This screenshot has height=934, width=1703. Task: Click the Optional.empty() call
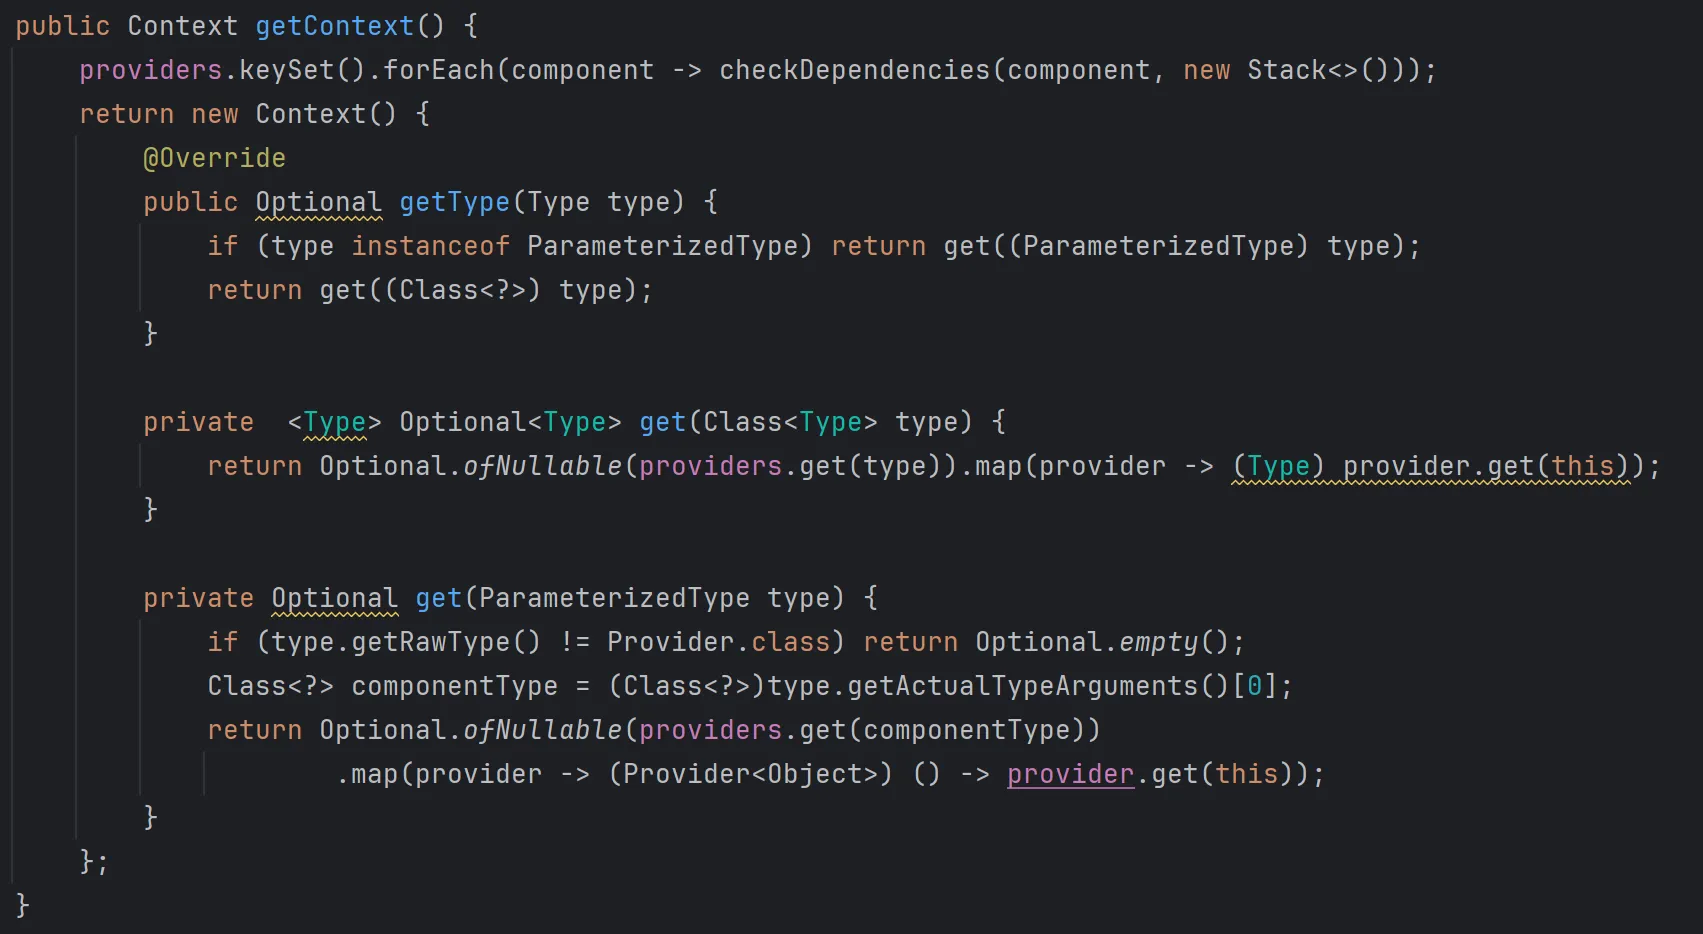click(x=1102, y=642)
